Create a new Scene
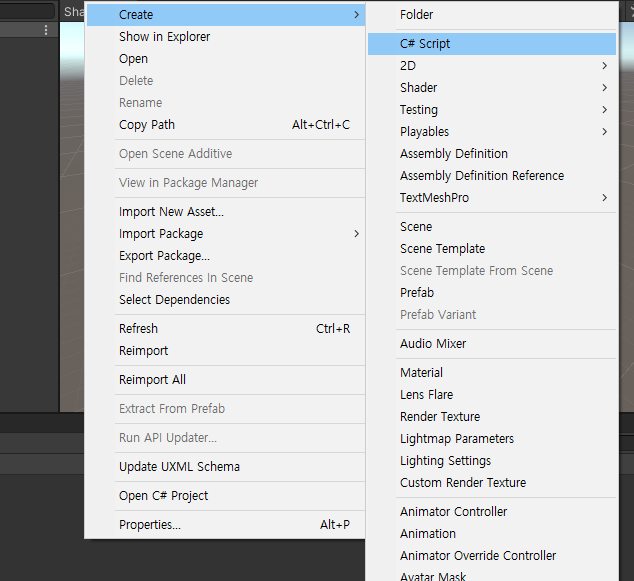 coord(492,226)
